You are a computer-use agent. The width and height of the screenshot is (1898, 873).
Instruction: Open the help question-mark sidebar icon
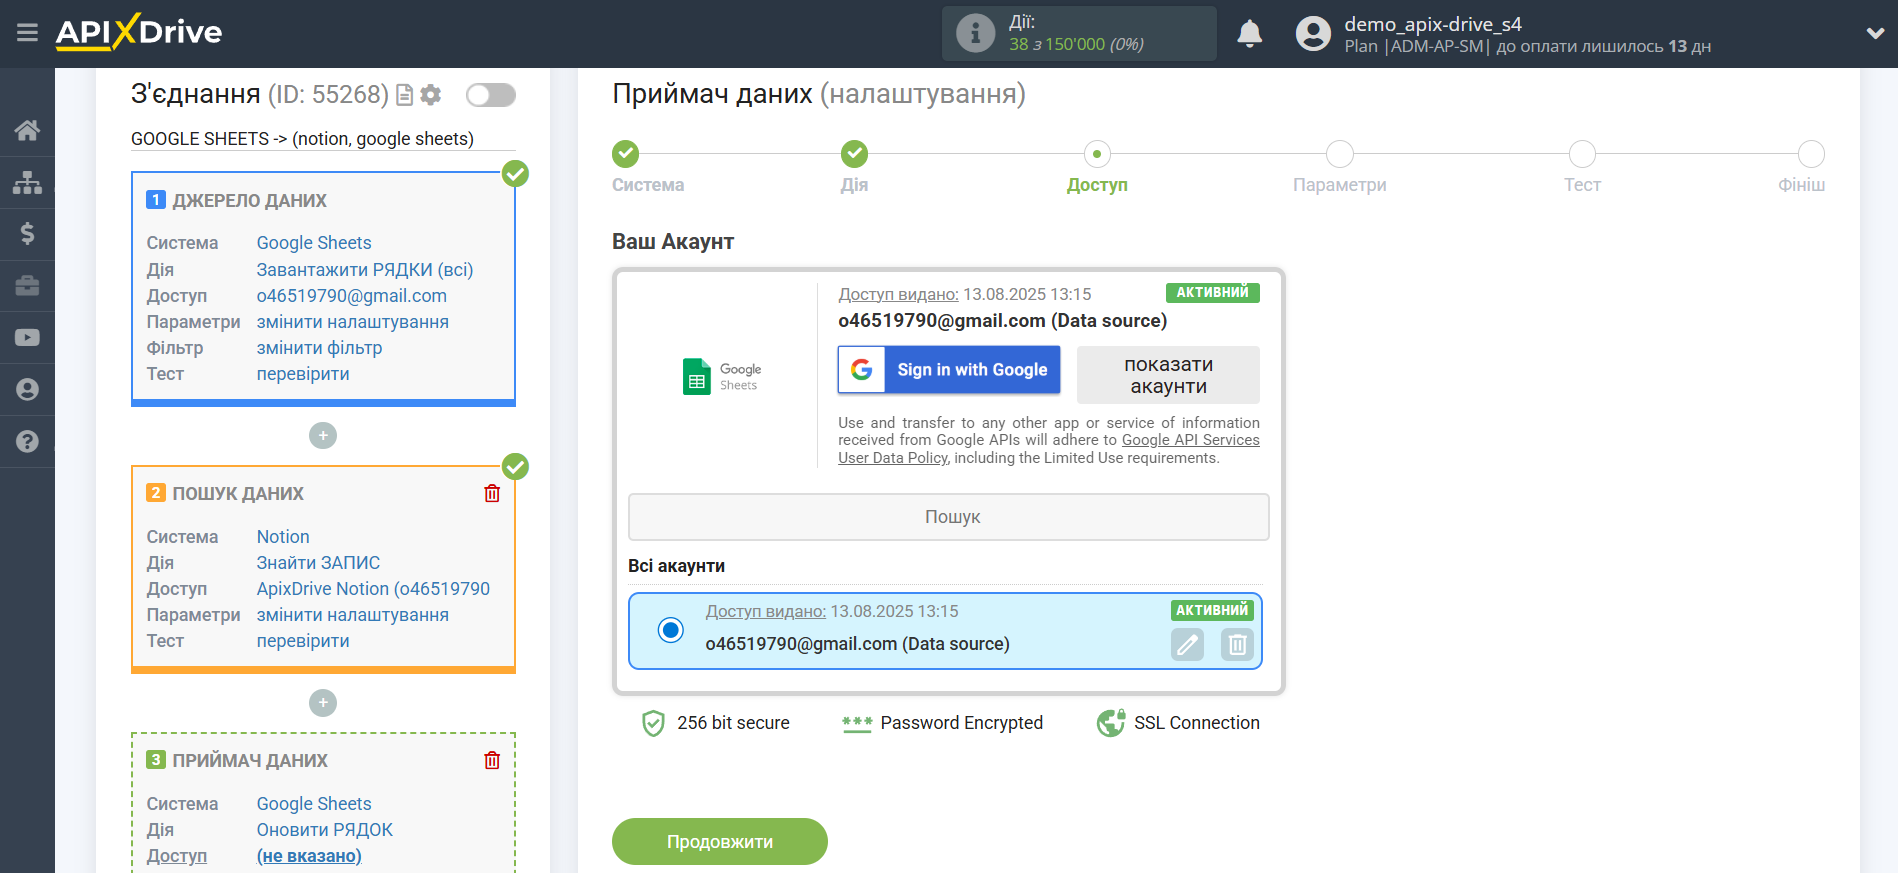27,442
